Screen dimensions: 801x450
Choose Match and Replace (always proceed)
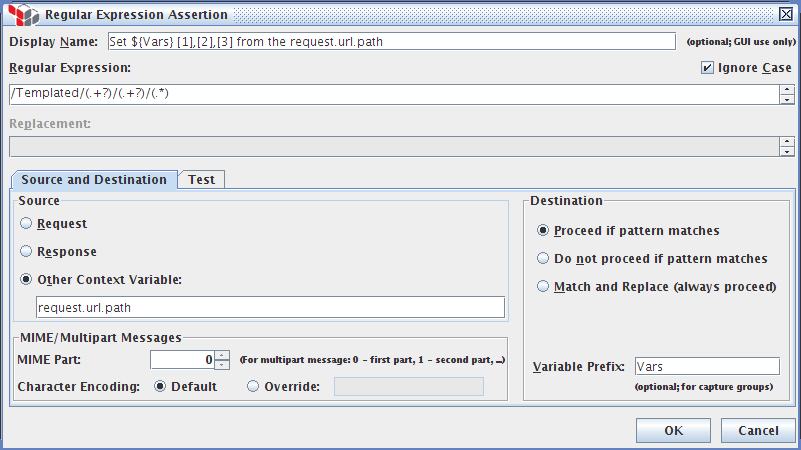pos(543,287)
